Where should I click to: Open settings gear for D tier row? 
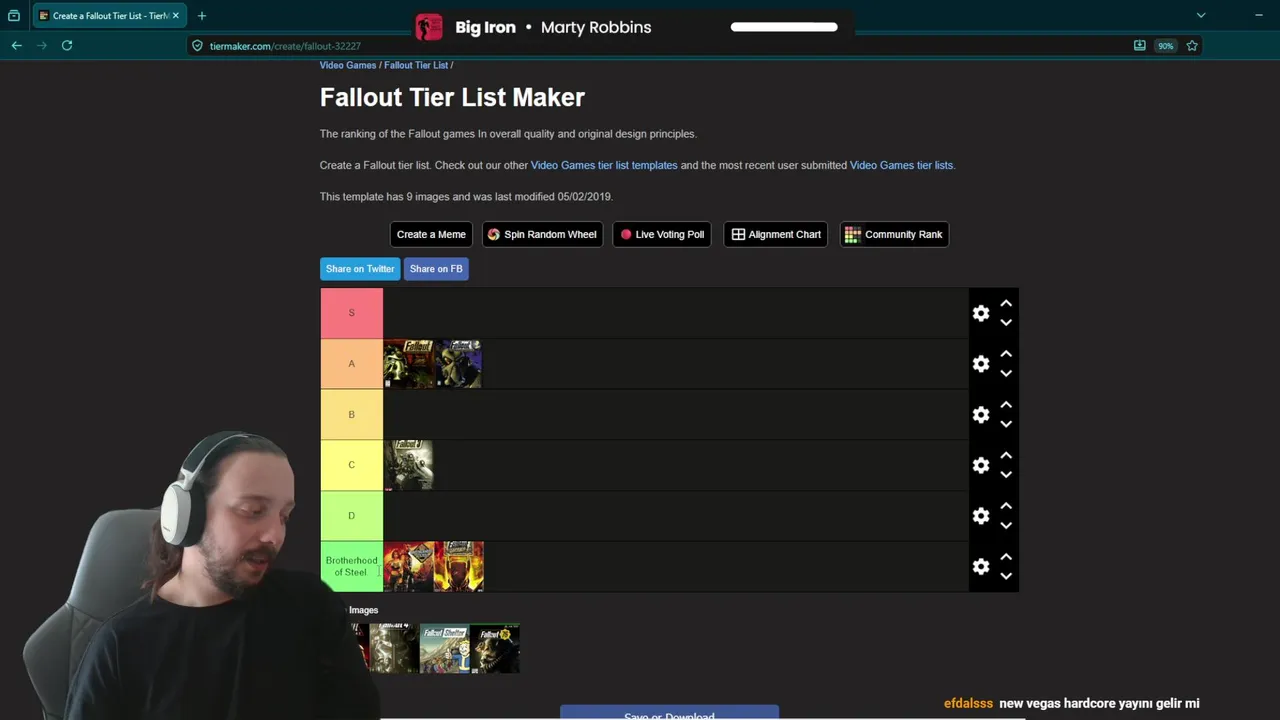[981, 516]
